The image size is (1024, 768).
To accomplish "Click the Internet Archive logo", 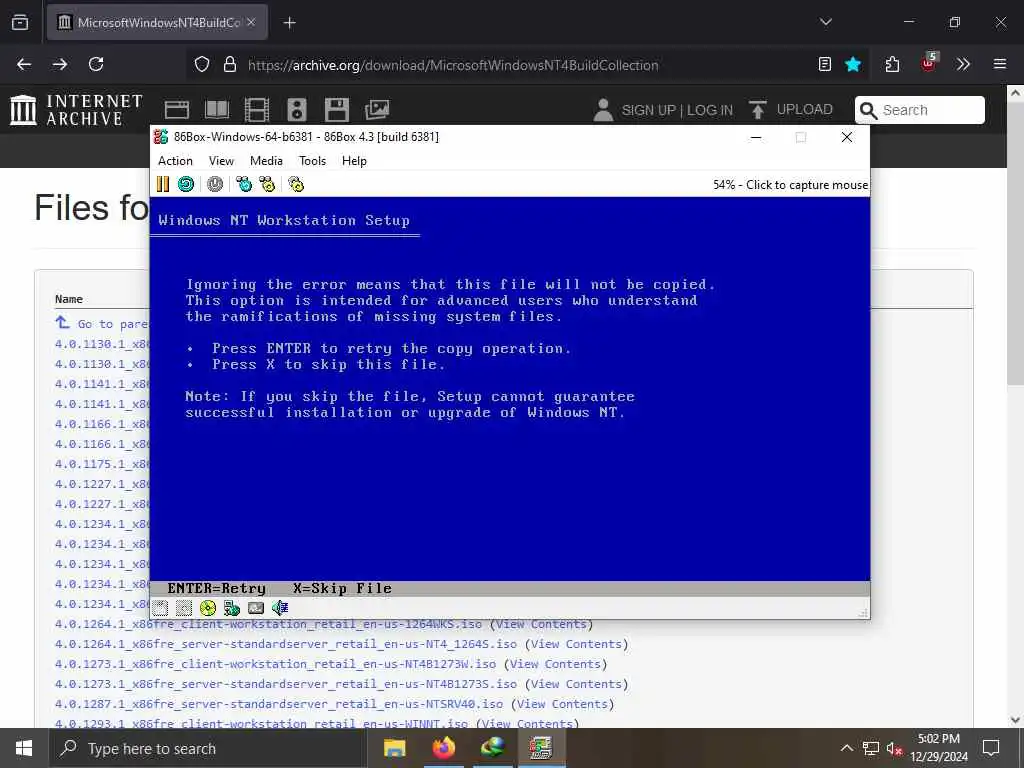I will point(76,110).
